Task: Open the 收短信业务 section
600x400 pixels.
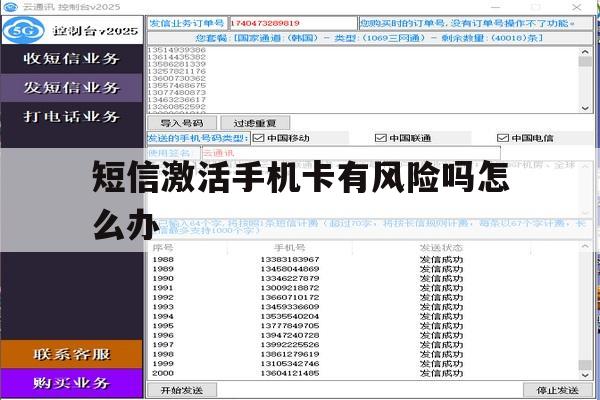Action: 72,59
